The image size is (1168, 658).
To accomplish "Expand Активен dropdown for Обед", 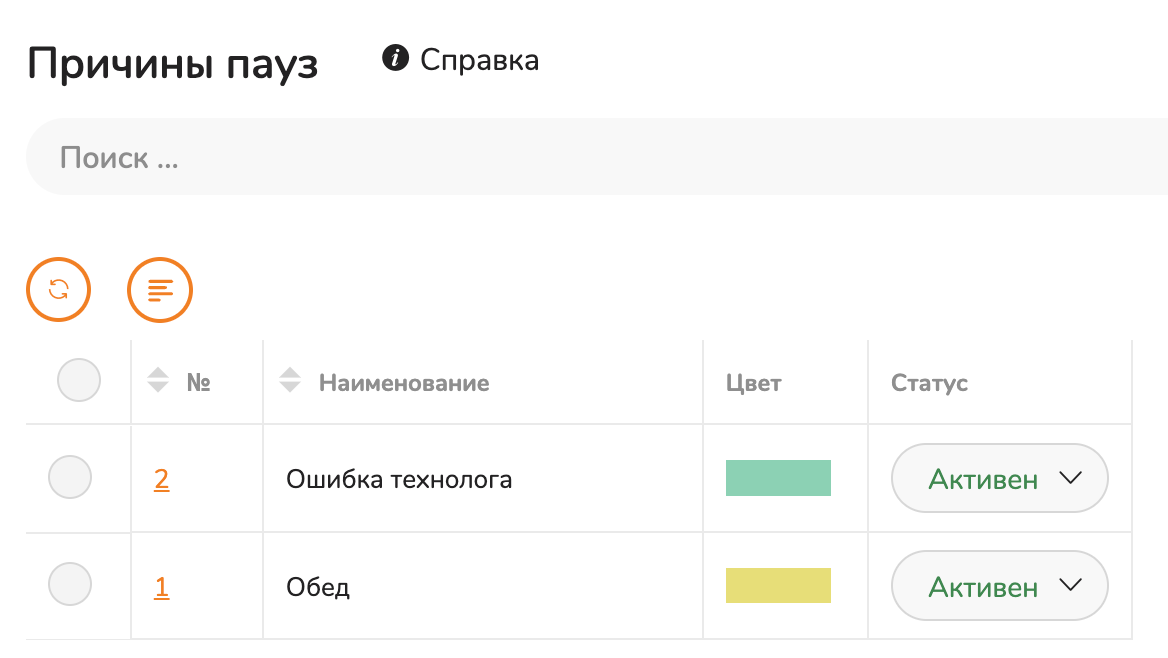I will coord(1000,585).
